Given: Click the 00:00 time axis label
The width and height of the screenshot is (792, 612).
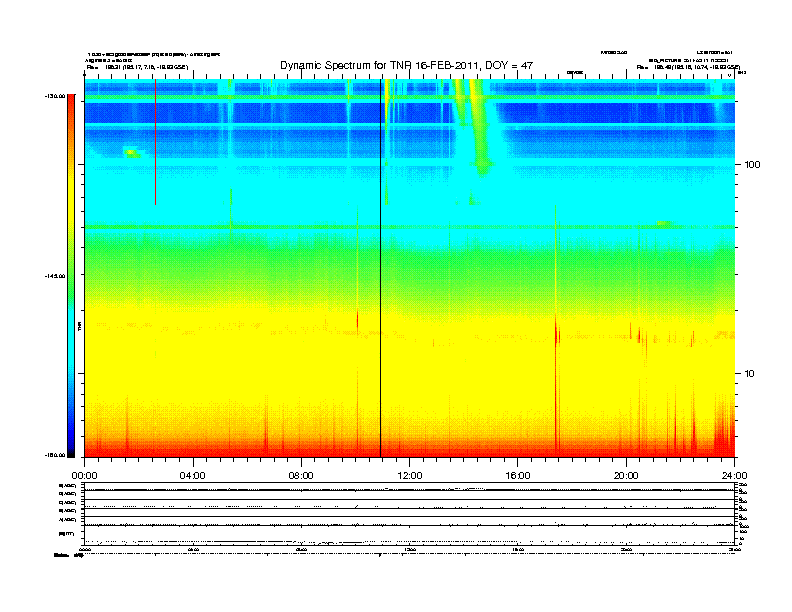Looking at the screenshot, I should pos(84,476).
